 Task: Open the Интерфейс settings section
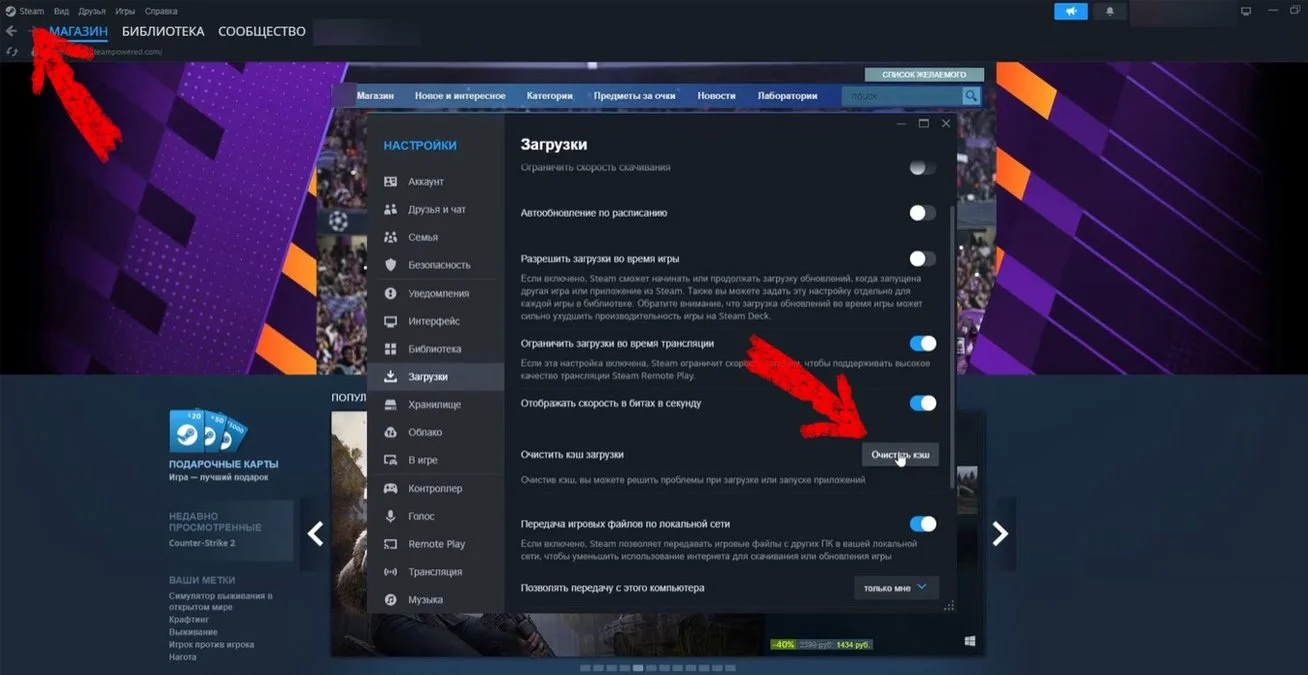click(435, 321)
